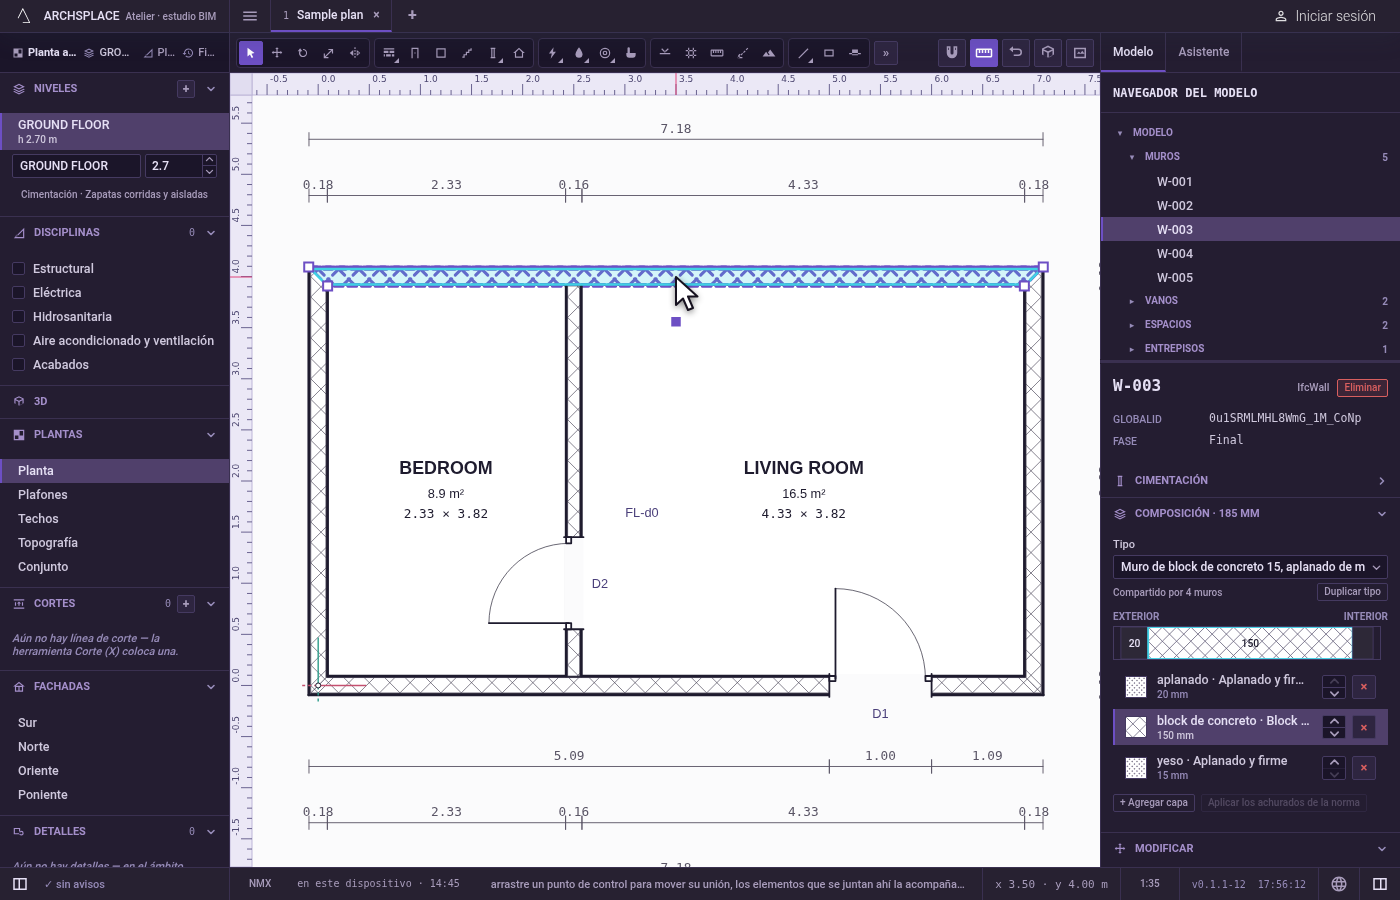The image size is (1400, 900).
Task: Expand the CIMENTACIÓN section
Action: [1250, 481]
